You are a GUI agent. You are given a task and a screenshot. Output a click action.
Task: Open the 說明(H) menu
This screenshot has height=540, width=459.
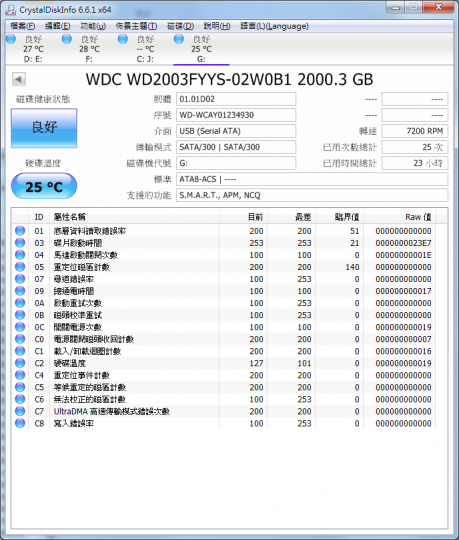(x=217, y=26)
